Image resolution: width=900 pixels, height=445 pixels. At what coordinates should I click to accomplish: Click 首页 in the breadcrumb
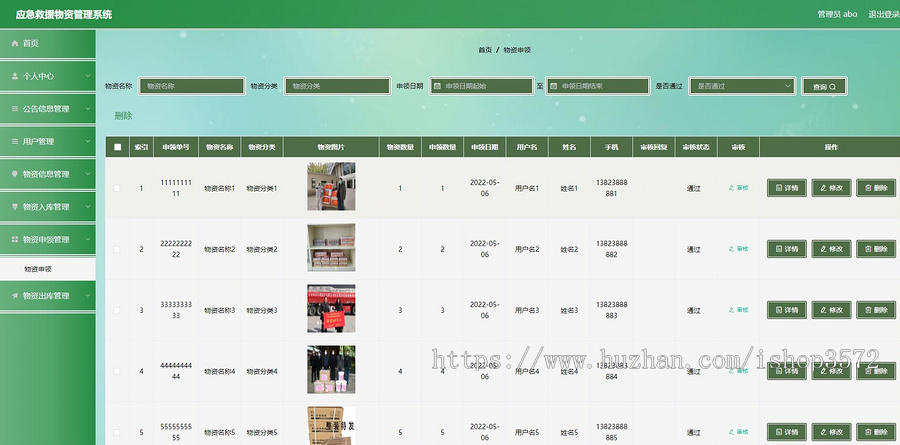(485, 50)
